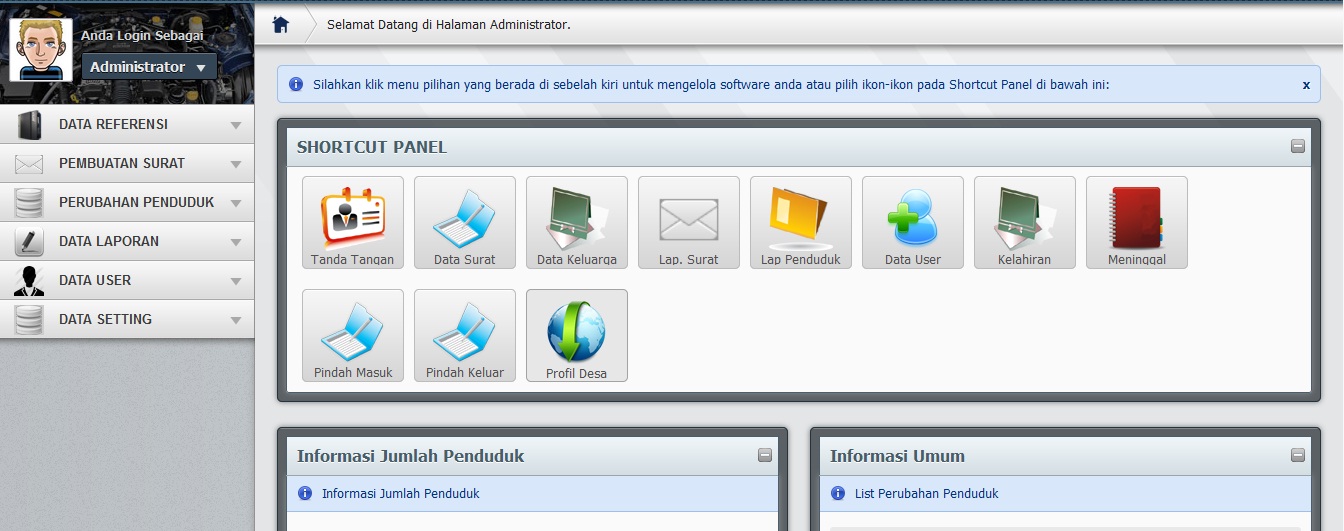Click the Informasi Jumlah Penduduk panel heading

(x=410, y=456)
